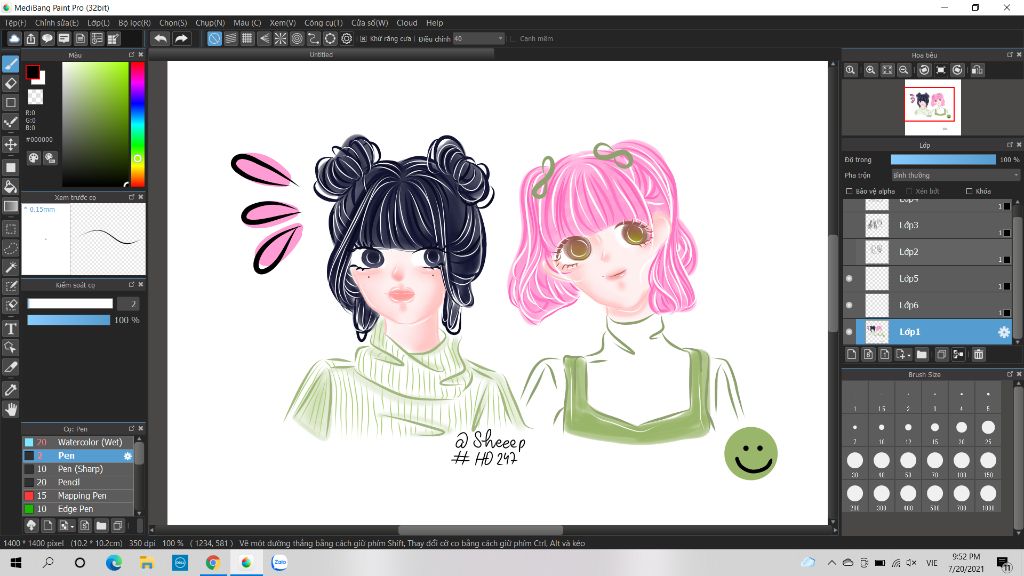This screenshot has width=1024, height=576.
Task: Show layer Lớp3
Action: [x=849, y=225]
